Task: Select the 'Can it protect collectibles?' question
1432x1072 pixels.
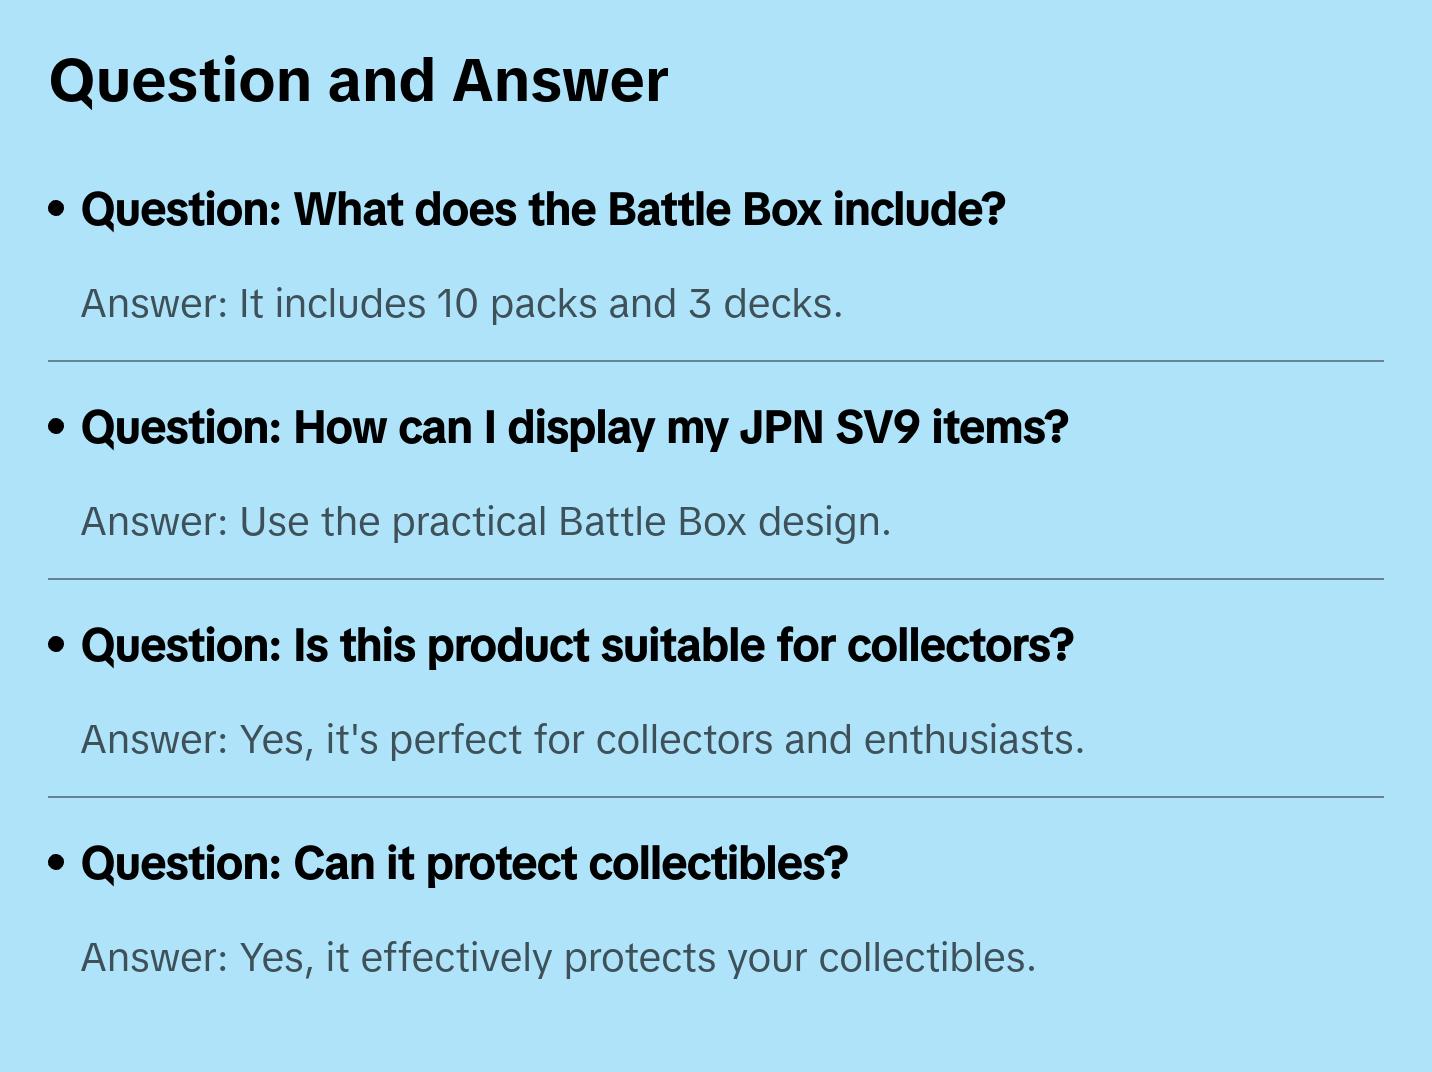Action: 464,864
